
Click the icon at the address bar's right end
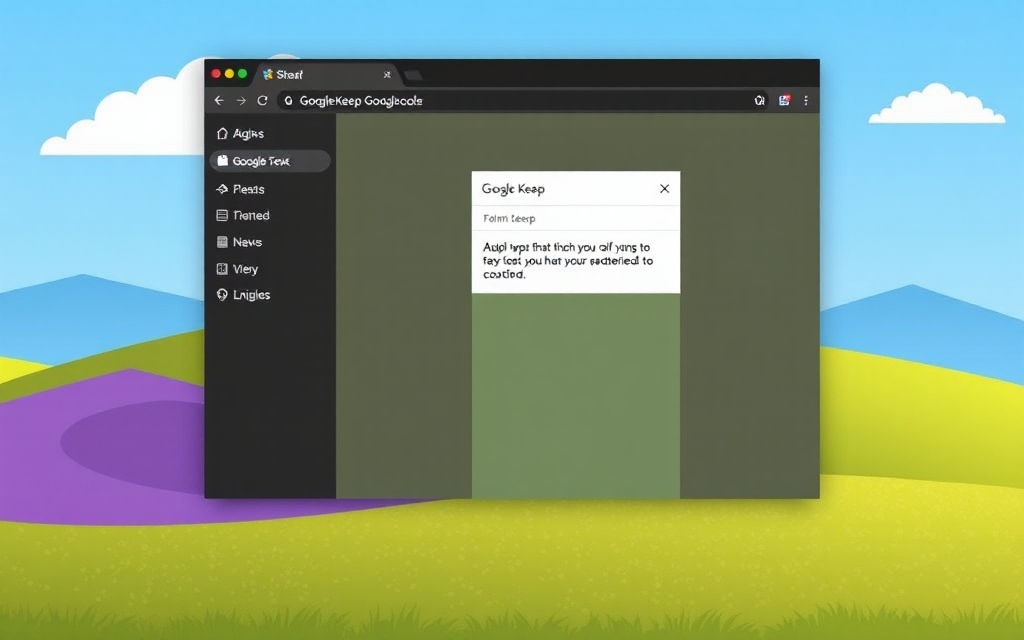[760, 101]
